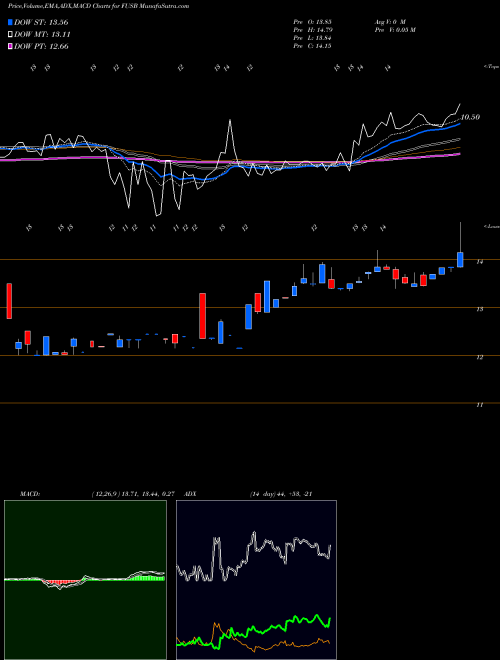500x660 pixels.
Task: Open the green MACD histogram panel
Action: point(85,580)
